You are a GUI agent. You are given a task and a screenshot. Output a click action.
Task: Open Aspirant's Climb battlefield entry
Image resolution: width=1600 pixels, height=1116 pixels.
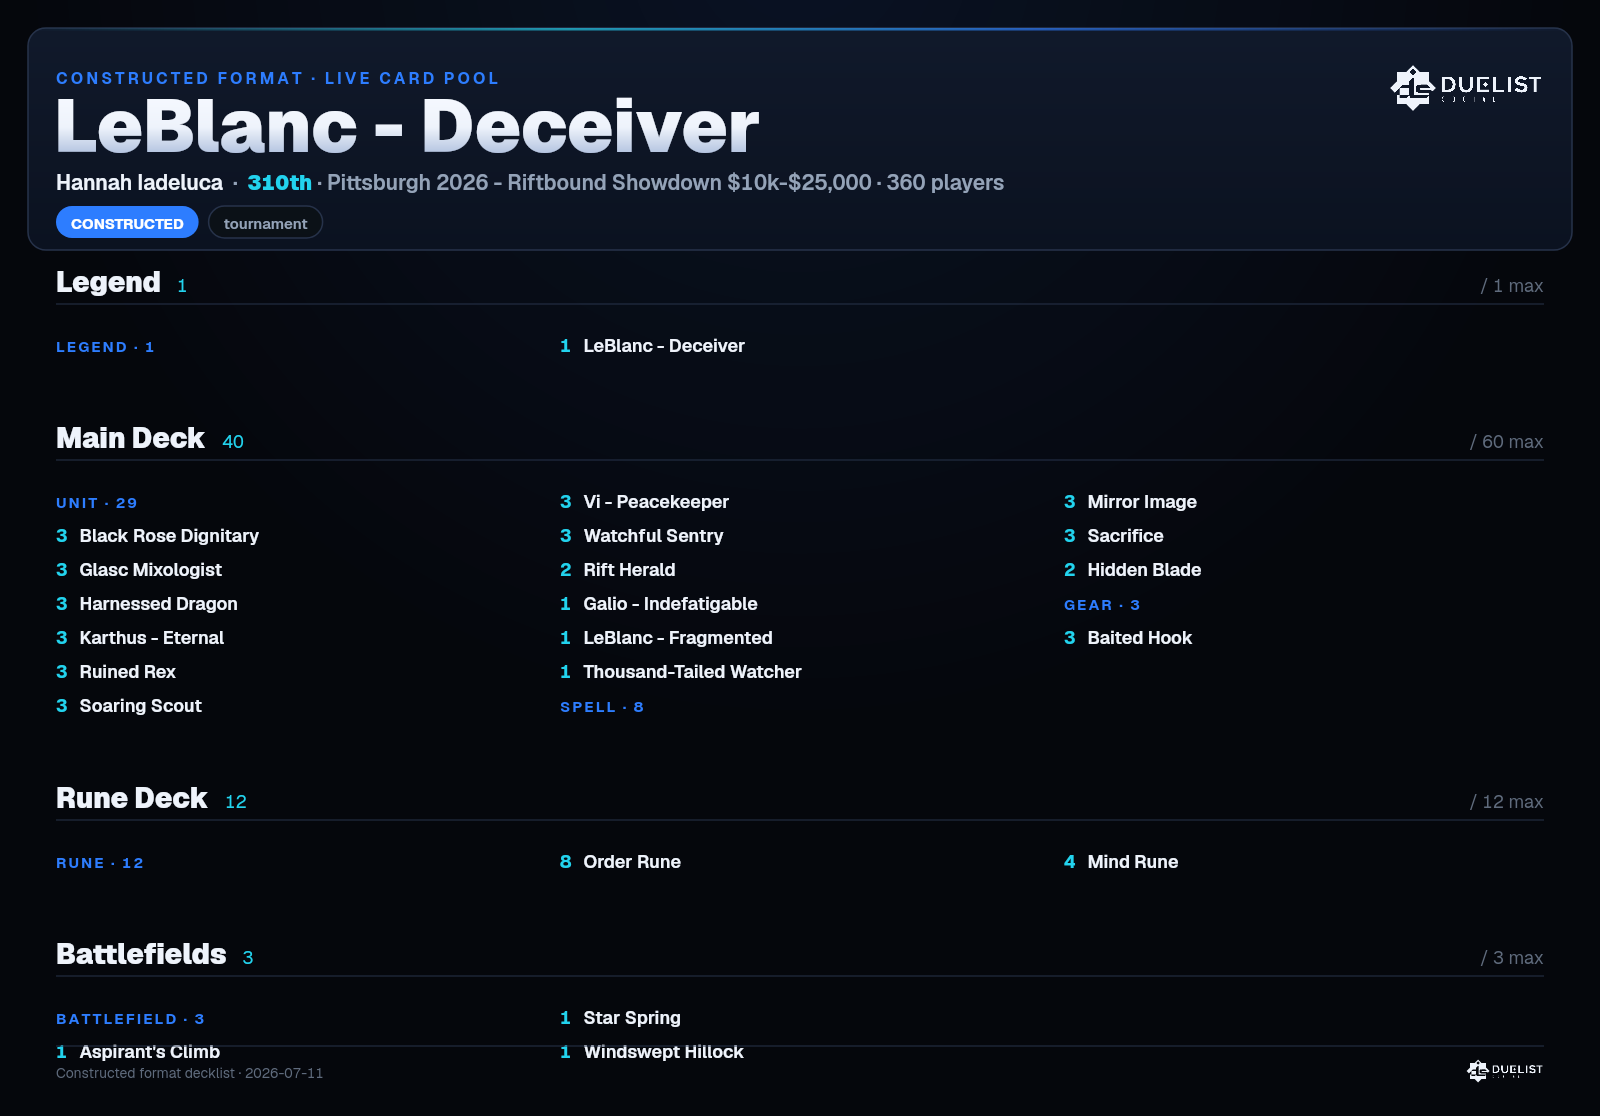(x=138, y=1052)
